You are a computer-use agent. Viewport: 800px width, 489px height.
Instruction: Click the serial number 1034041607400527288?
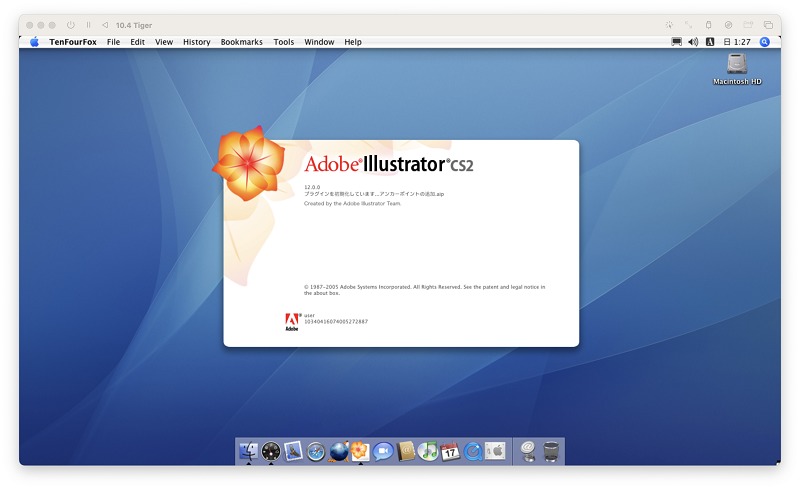coord(336,322)
